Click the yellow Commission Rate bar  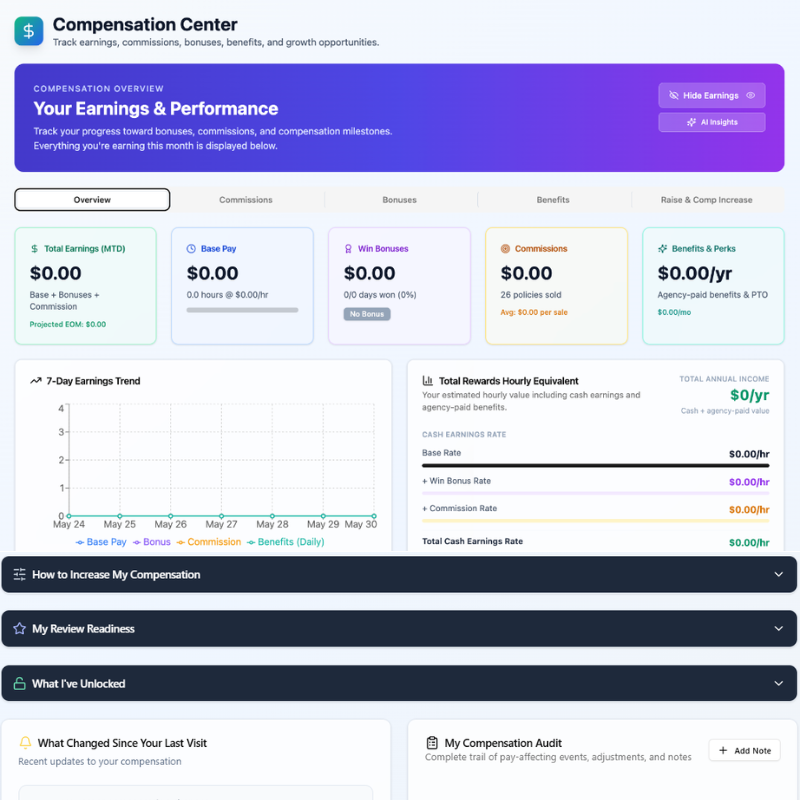(x=595, y=521)
